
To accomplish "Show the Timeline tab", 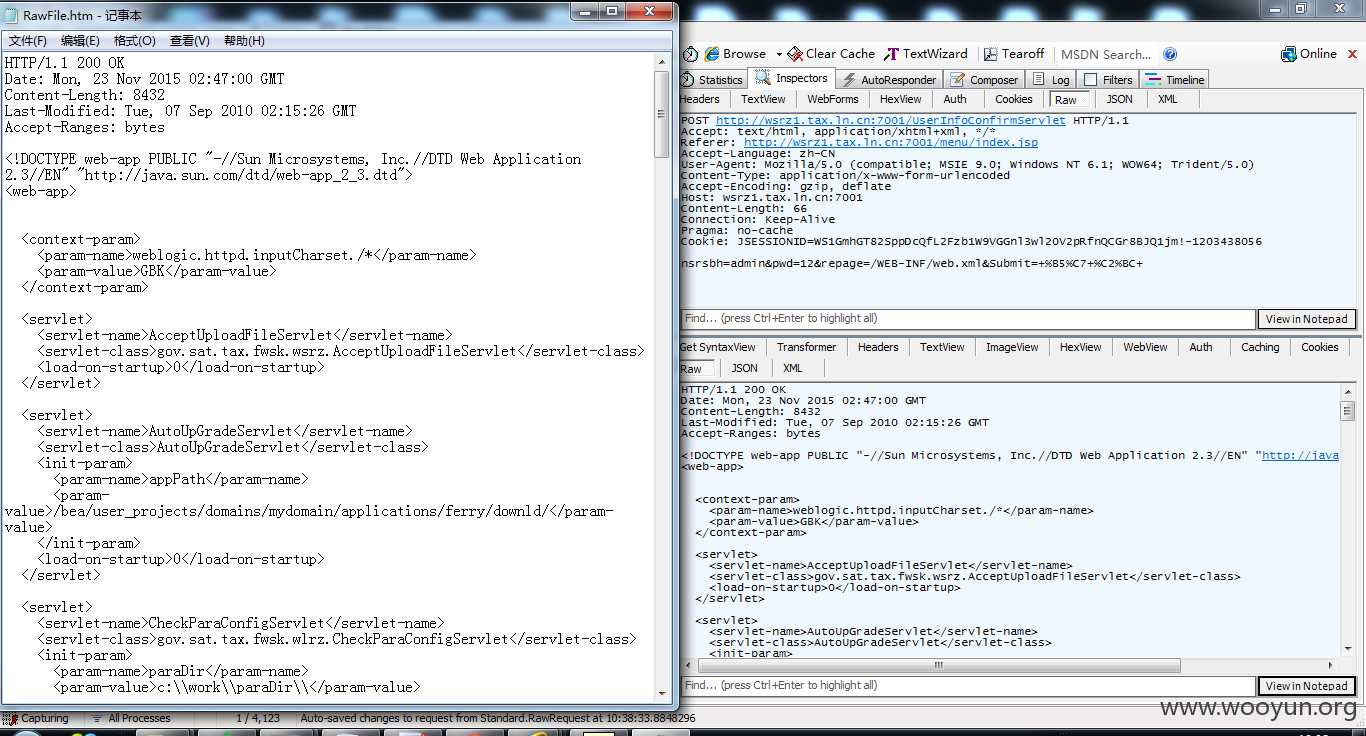I will [1176, 80].
